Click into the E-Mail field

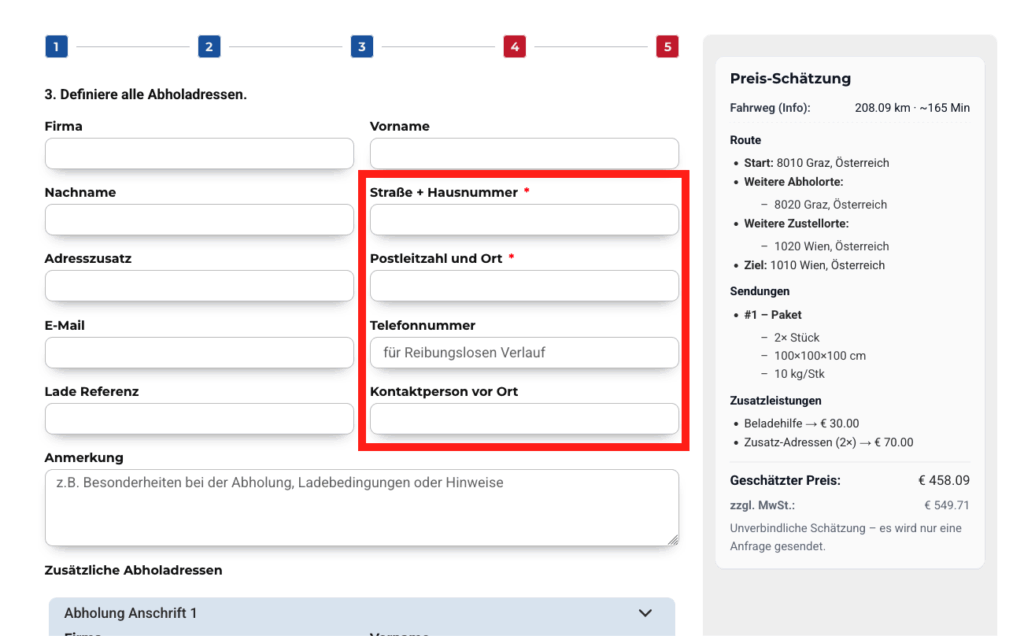point(199,353)
